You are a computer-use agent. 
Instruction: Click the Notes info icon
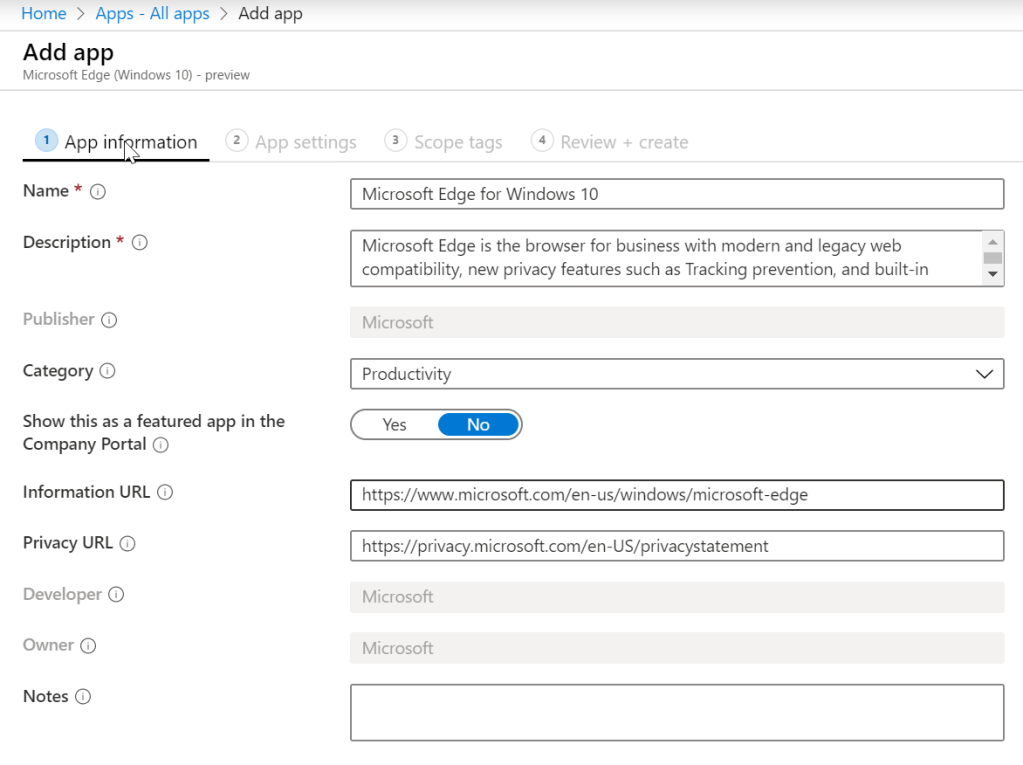click(83, 697)
